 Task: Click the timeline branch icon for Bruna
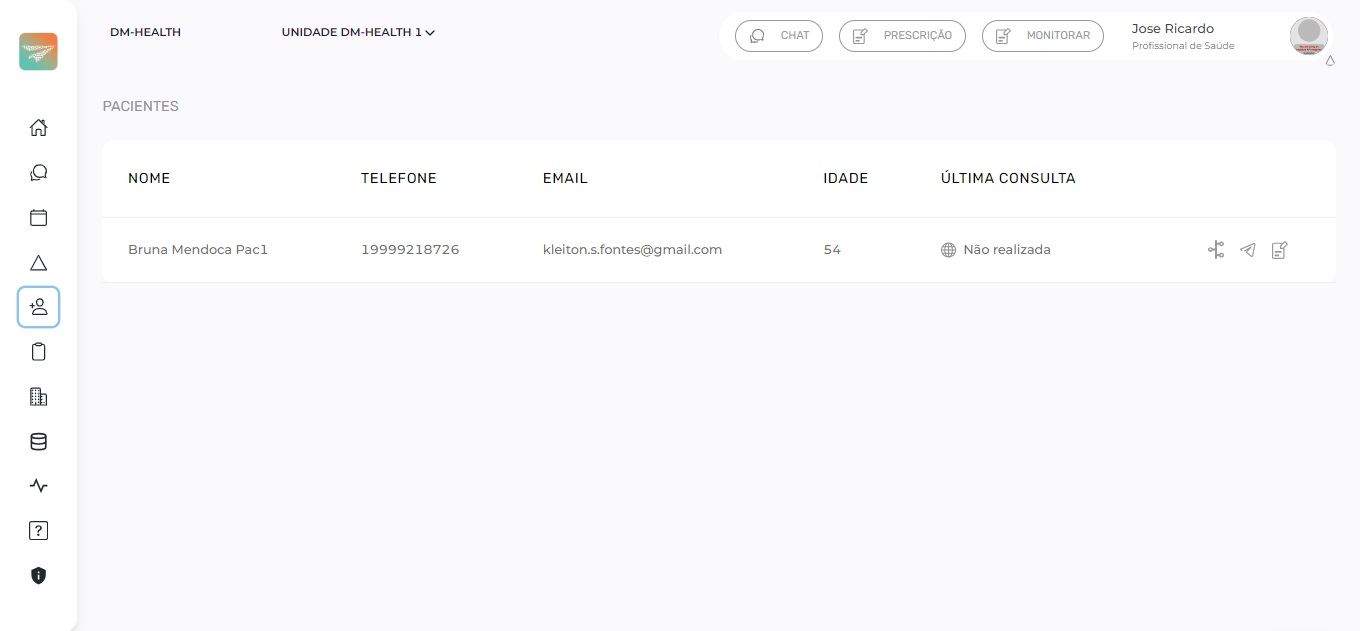[1216, 250]
